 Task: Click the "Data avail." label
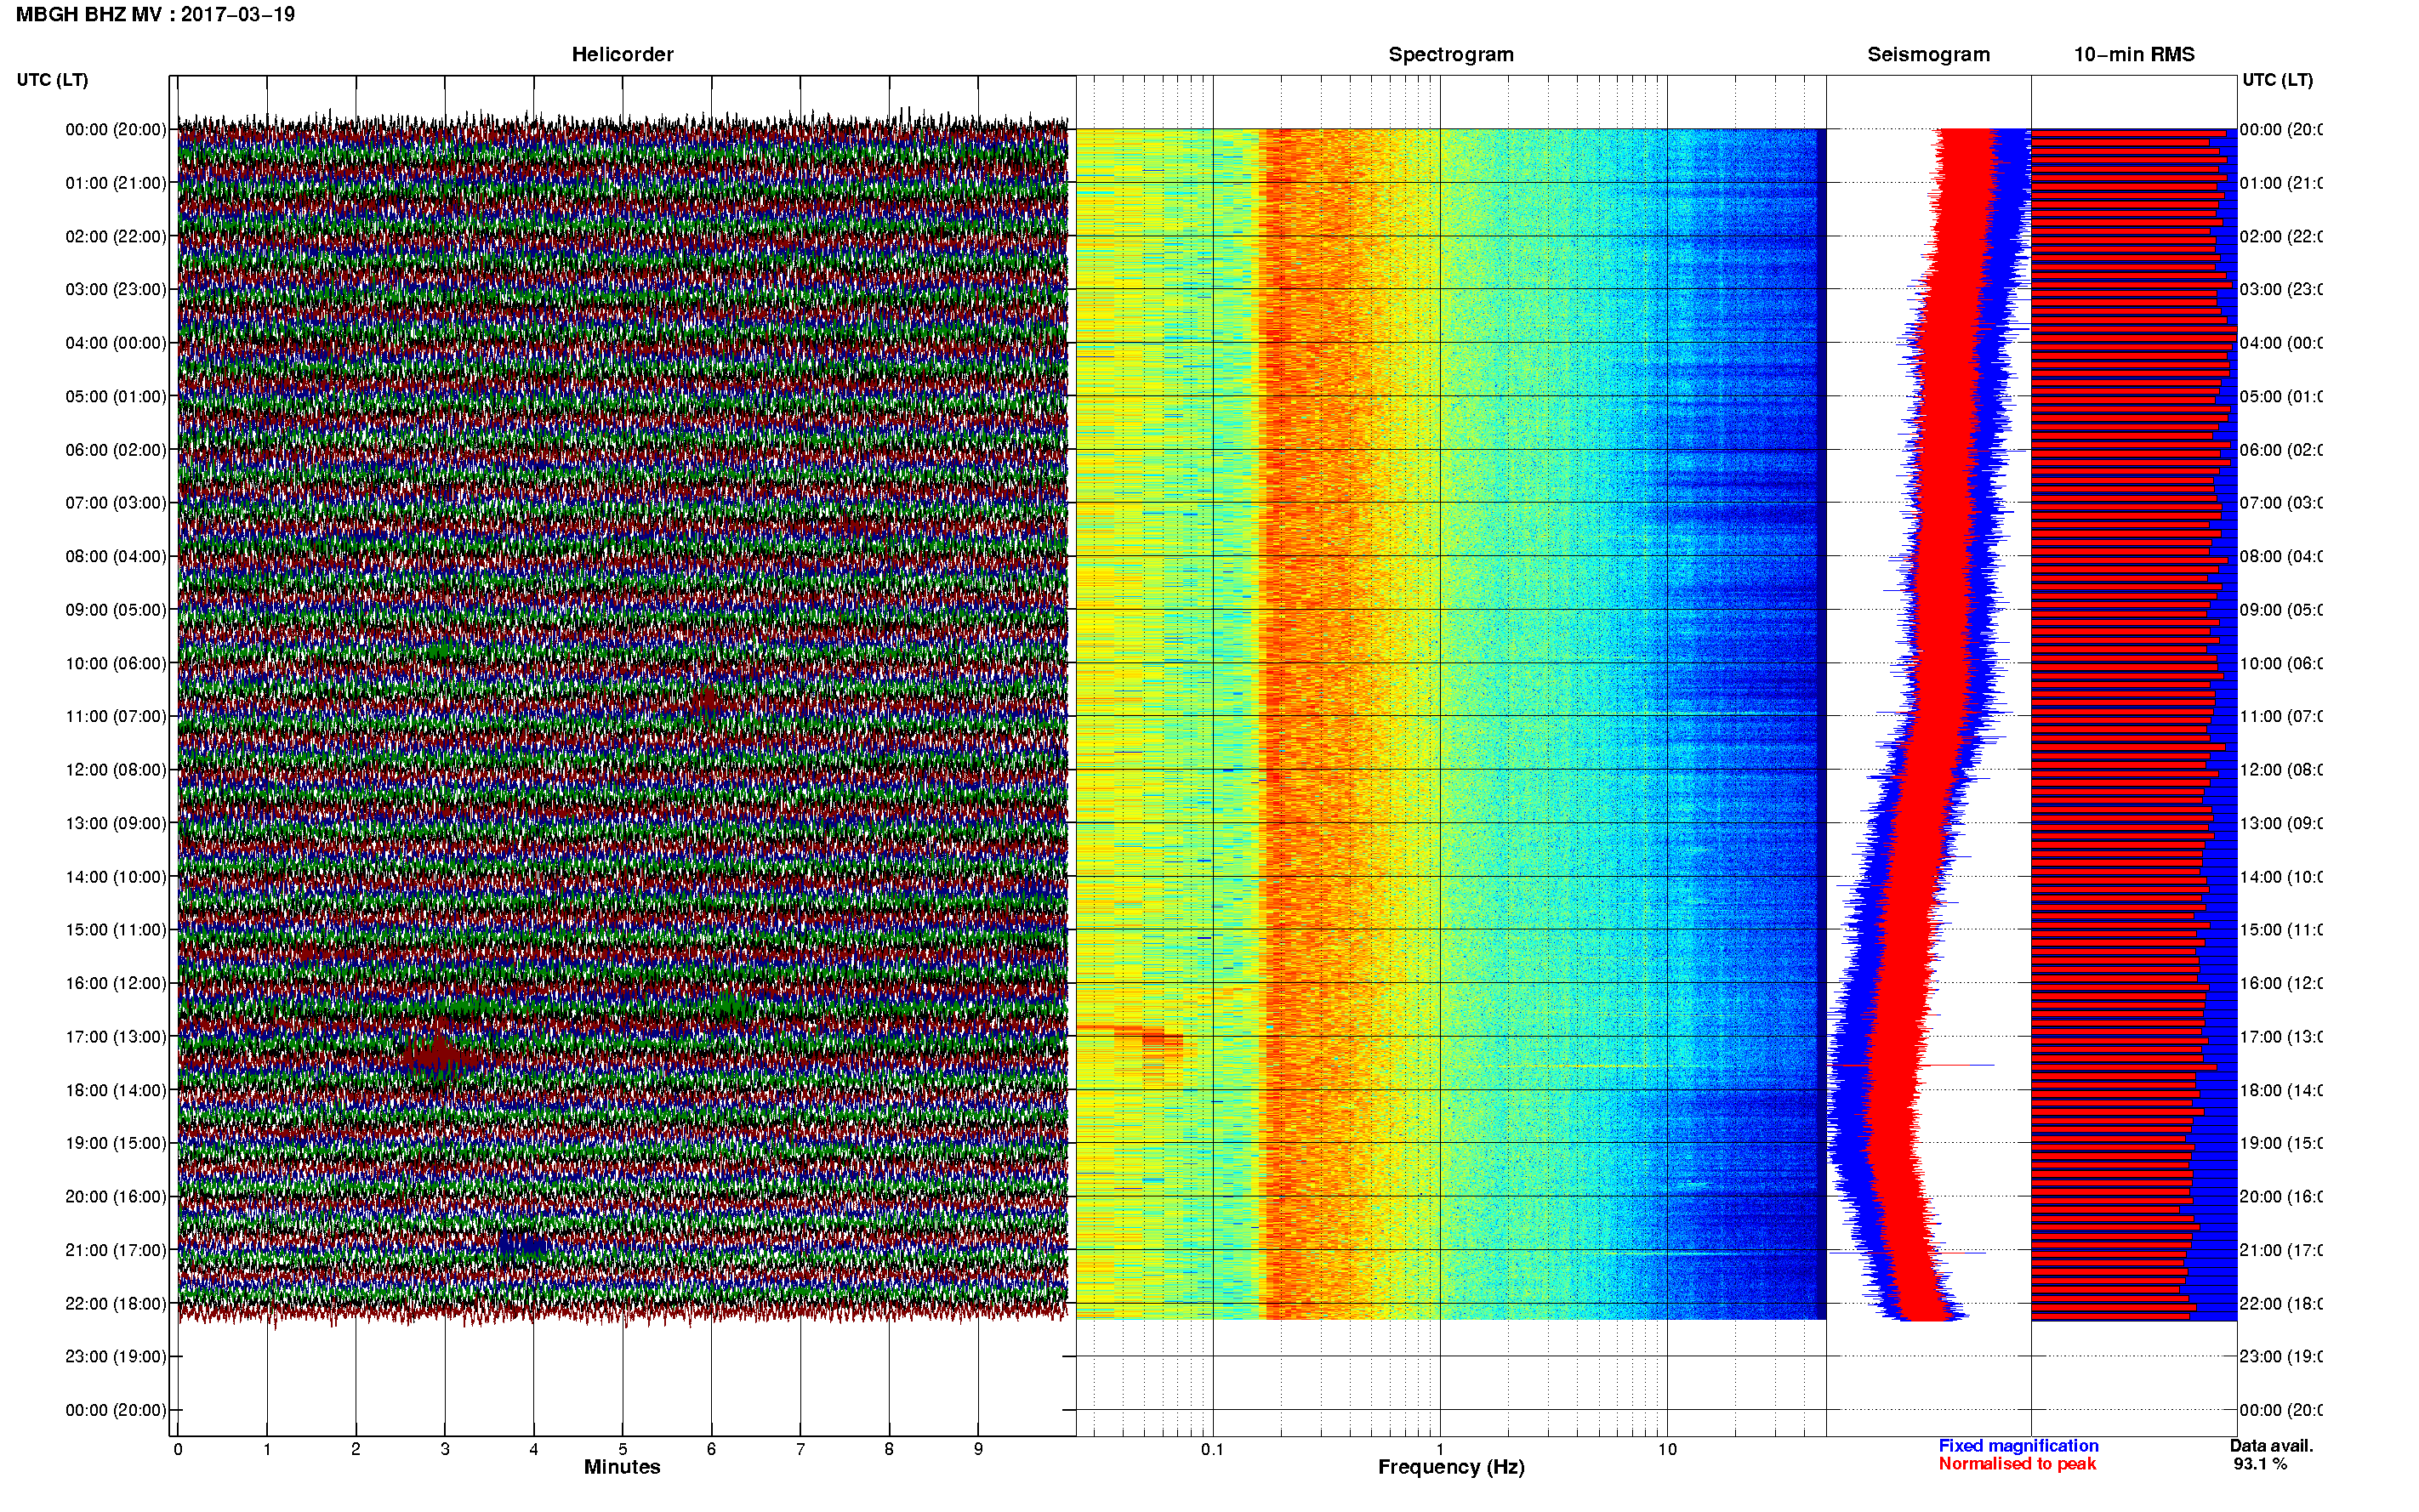2271,1446
